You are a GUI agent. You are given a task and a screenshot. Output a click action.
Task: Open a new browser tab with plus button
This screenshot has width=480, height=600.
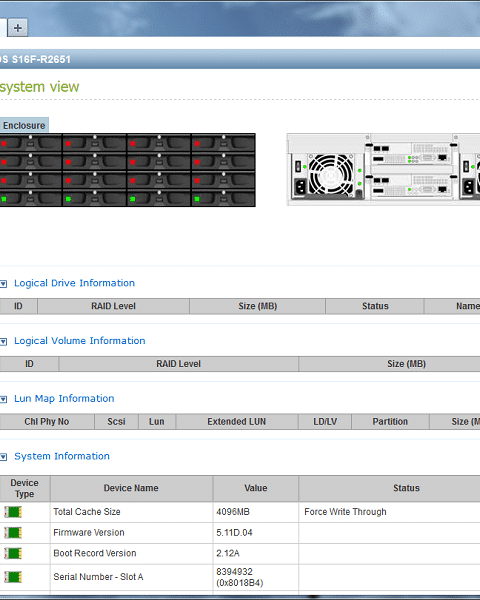click(18, 28)
